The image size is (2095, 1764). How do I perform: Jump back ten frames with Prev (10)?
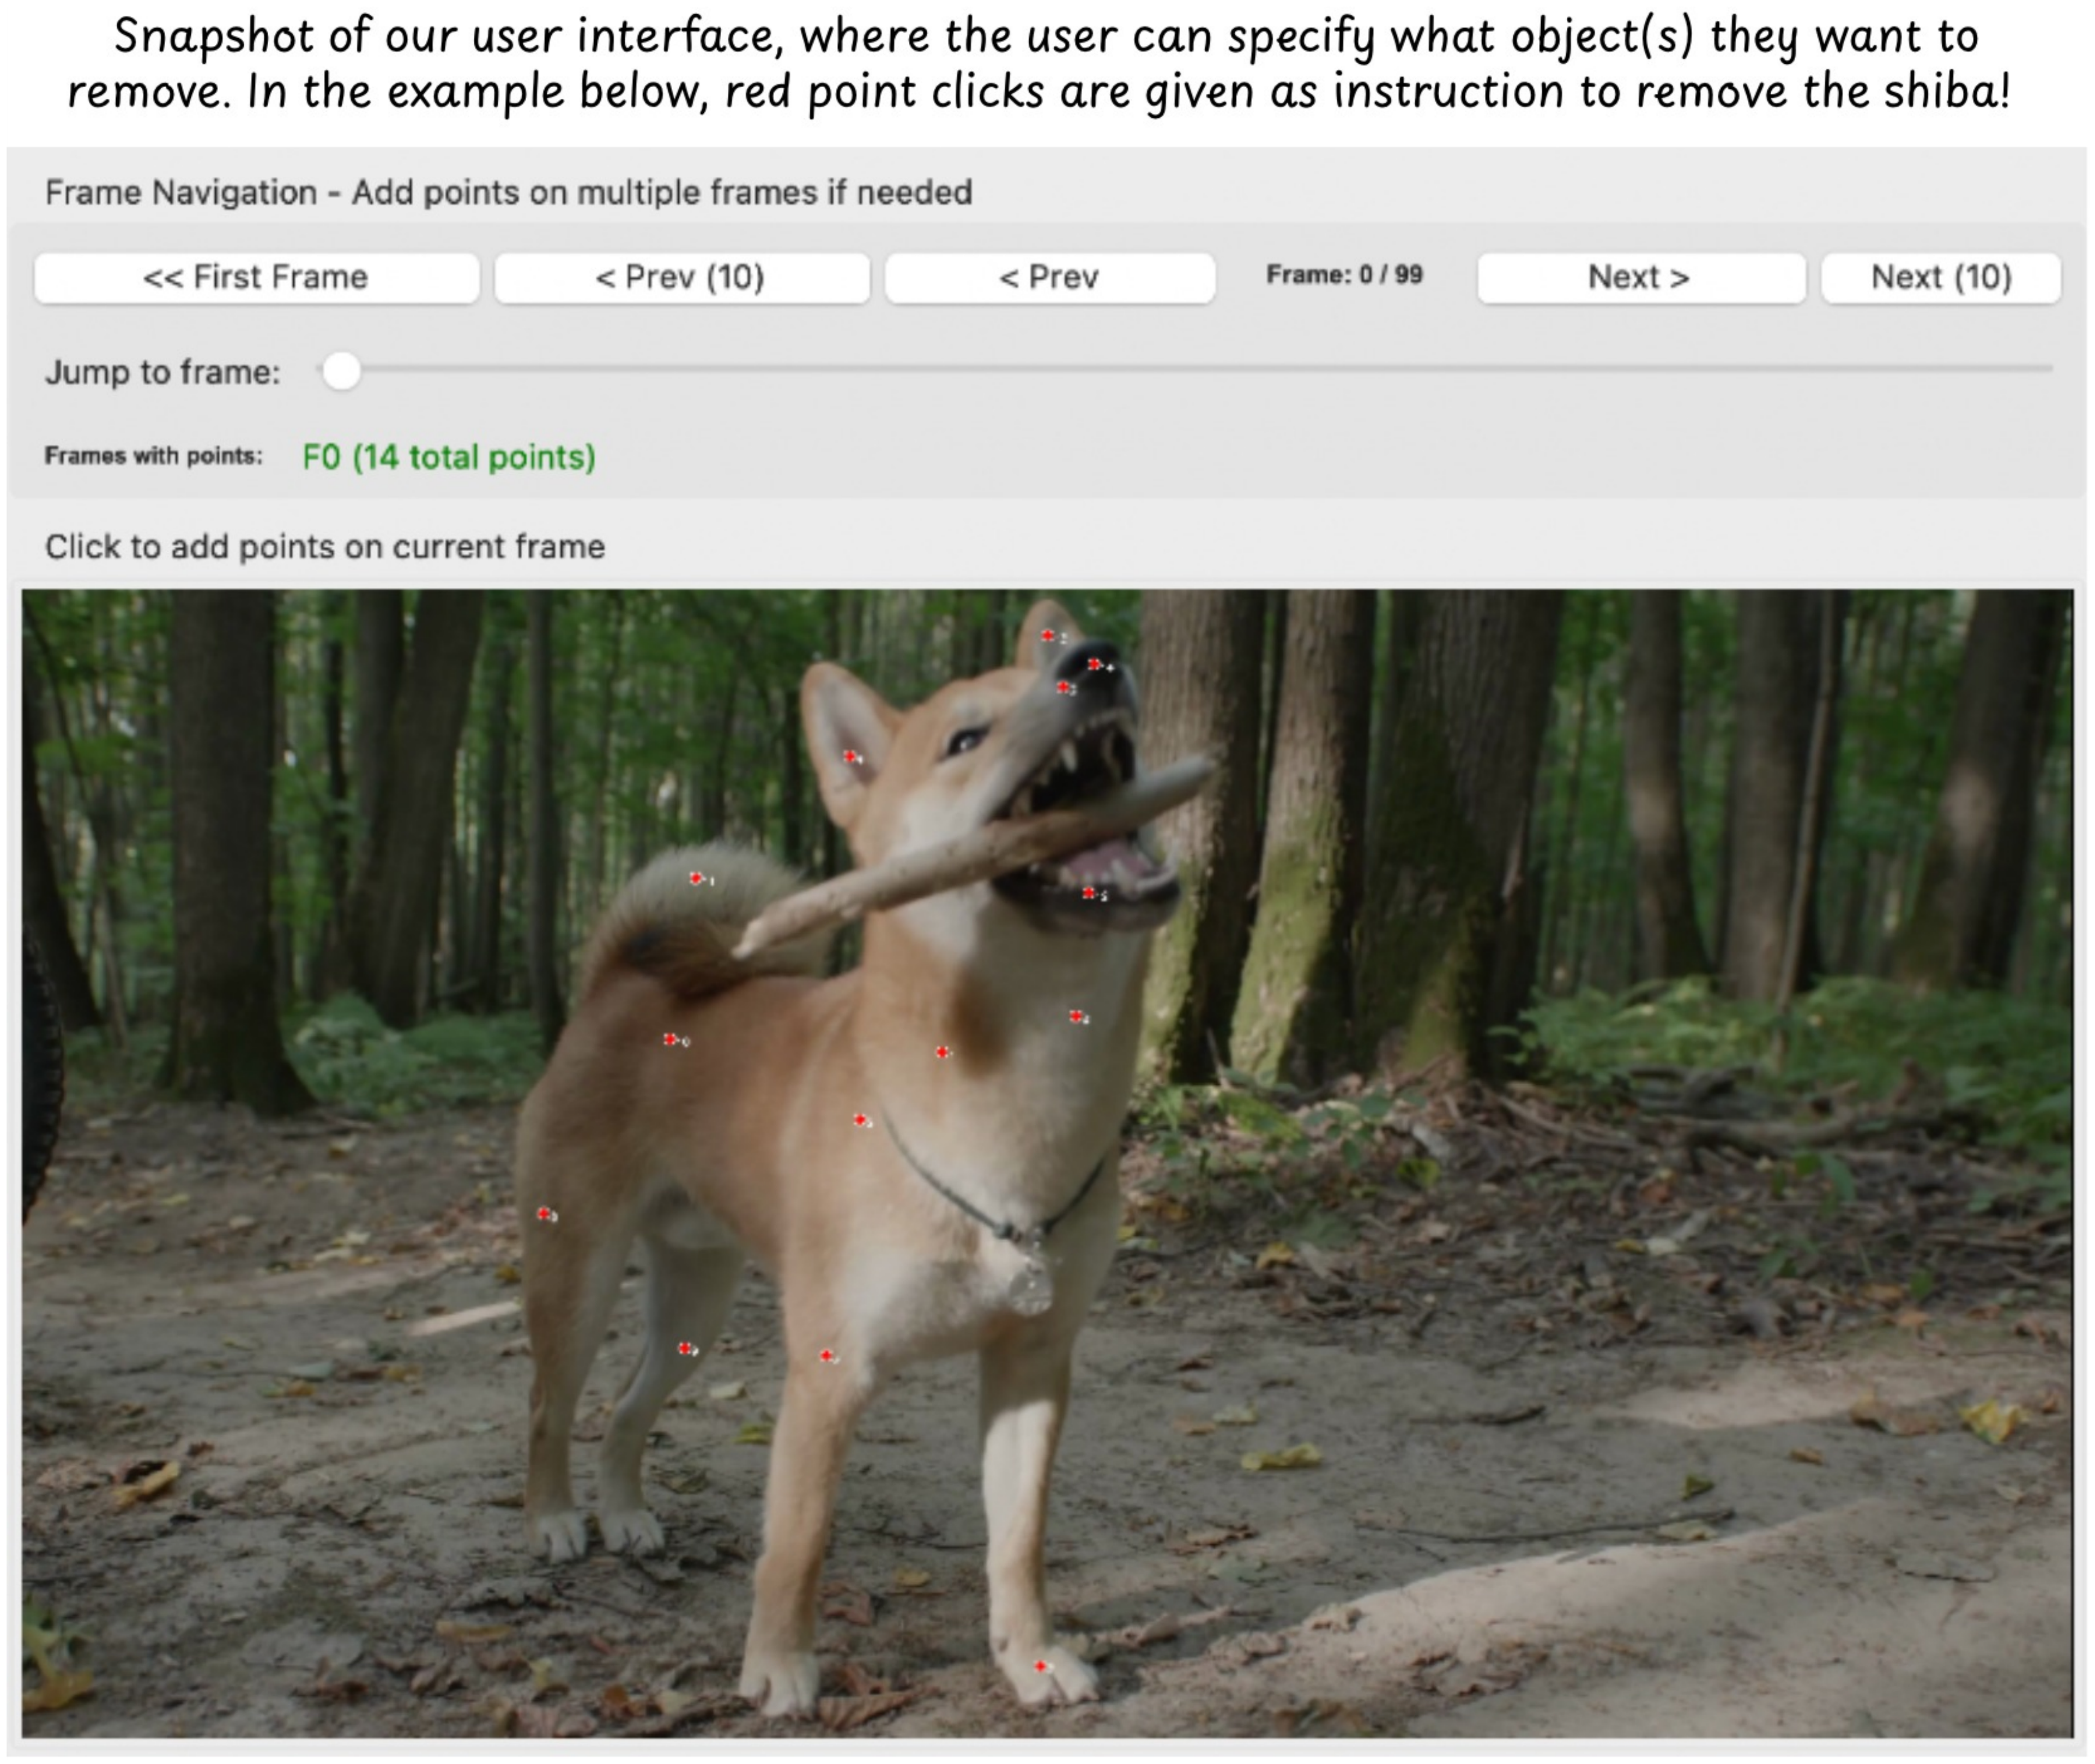[681, 277]
